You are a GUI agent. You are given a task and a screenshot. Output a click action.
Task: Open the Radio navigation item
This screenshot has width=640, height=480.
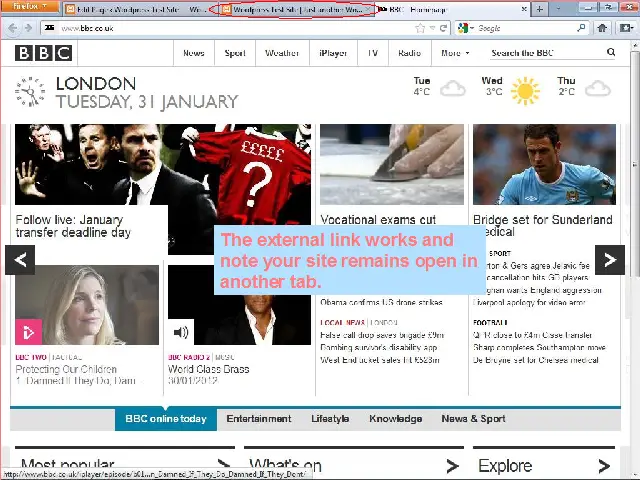coord(409,53)
